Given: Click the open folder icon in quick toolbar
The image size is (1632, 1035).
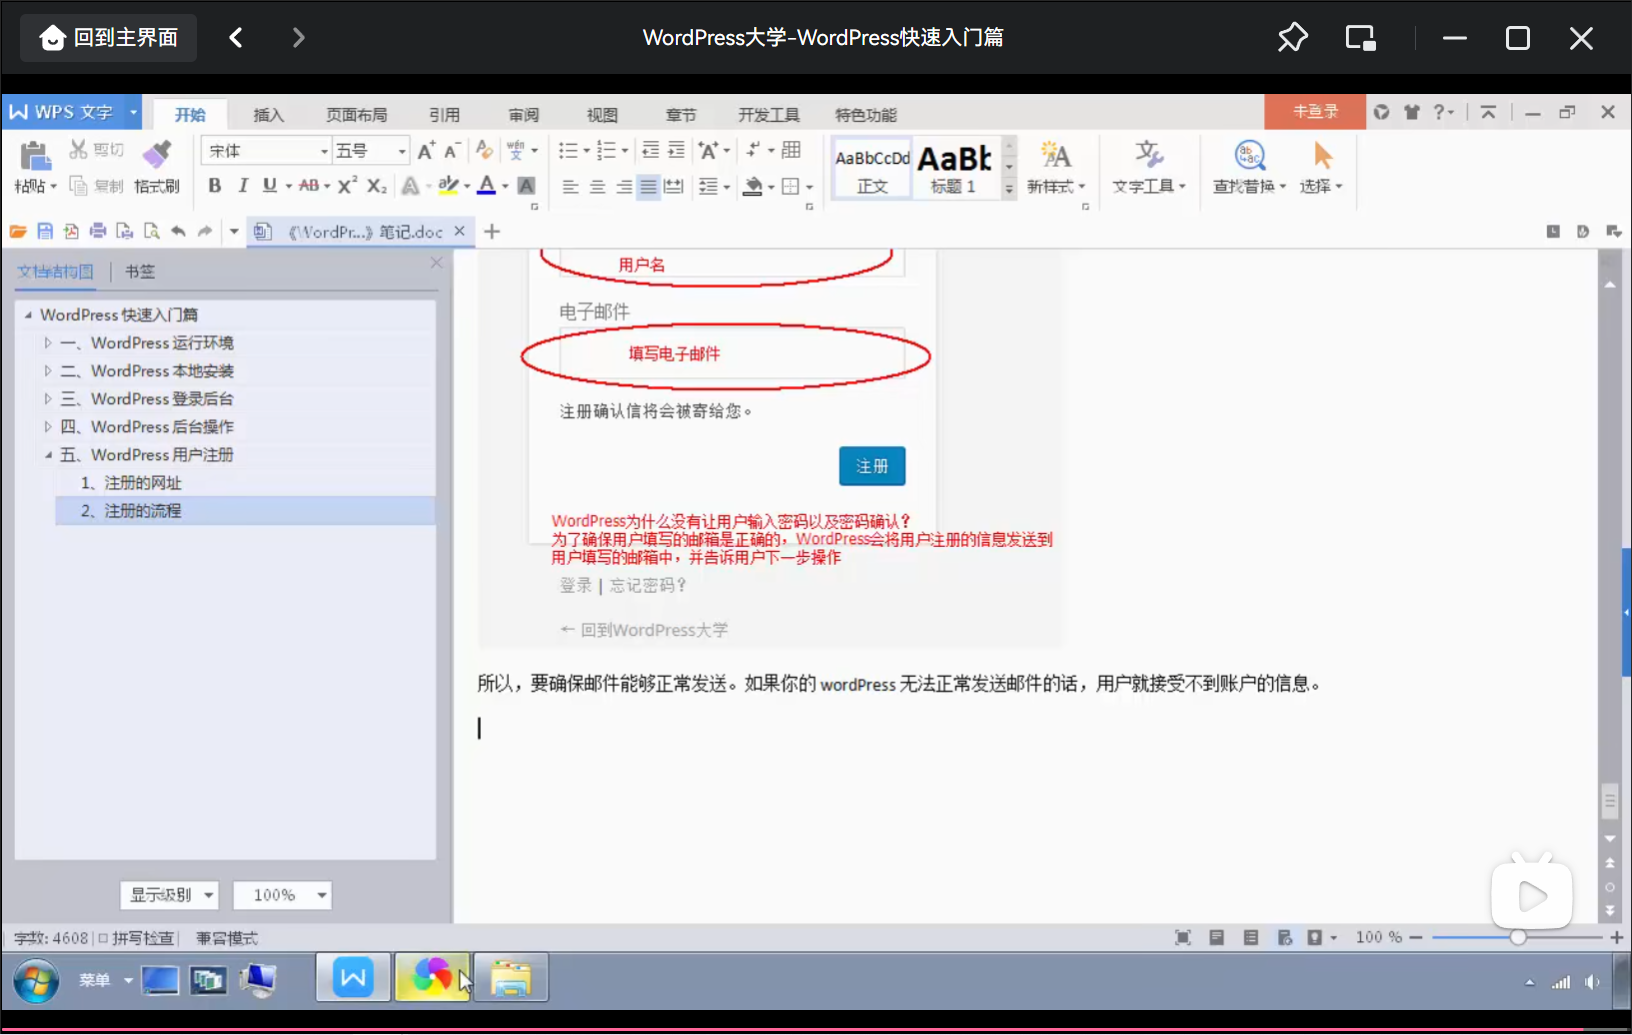Looking at the screenshot, I should (x=18, y=232).
